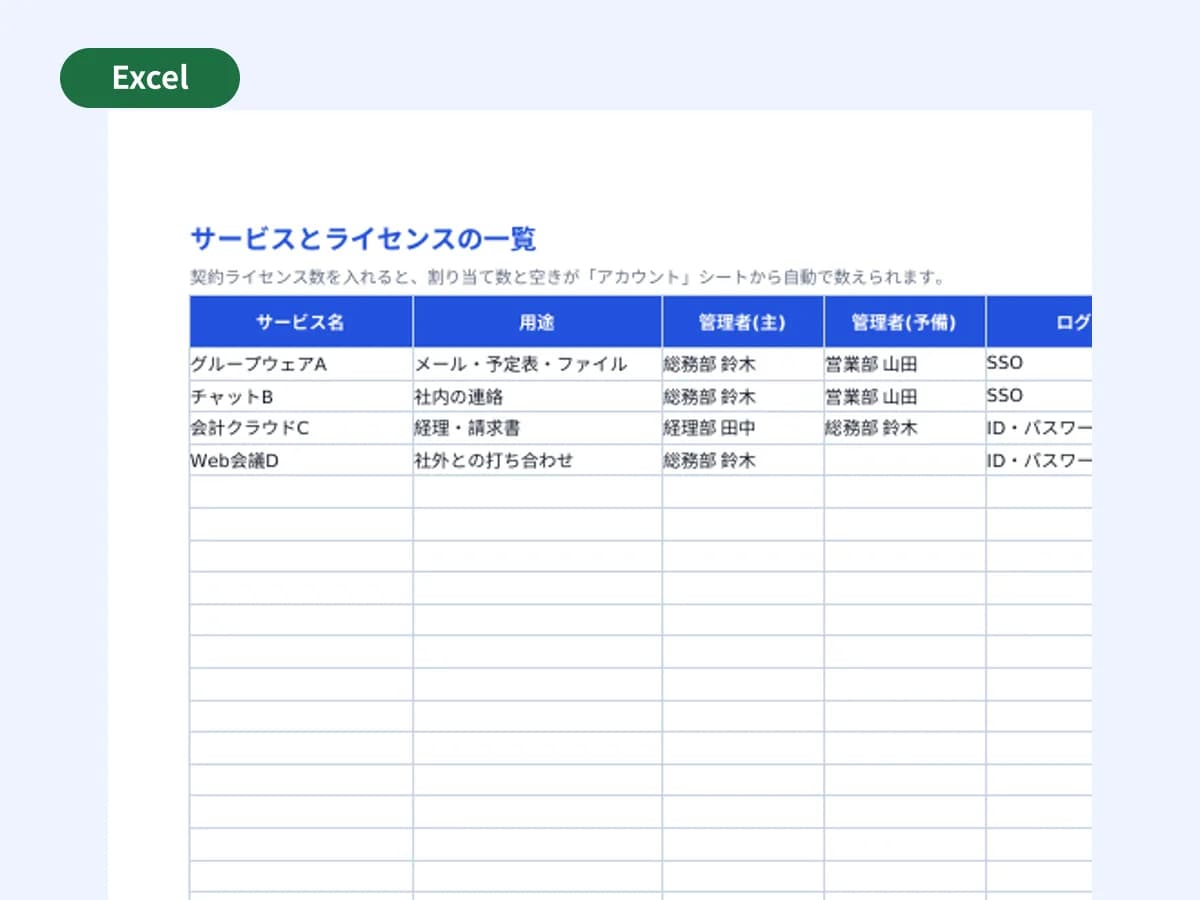Click the SSO cell for チャットB
Viewport: 1200px width, 900px height.
tap(1039, 396)
